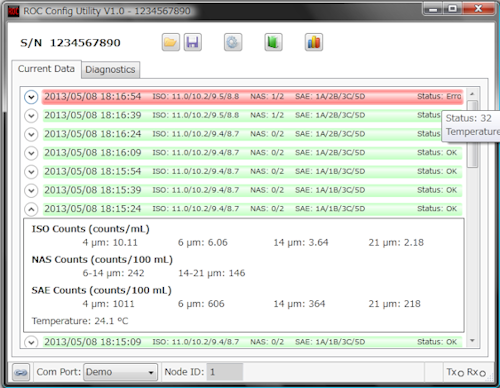Collapse the expanded 18:15:24 record
This screenshot has width=500, height=388.
[31, 209]
